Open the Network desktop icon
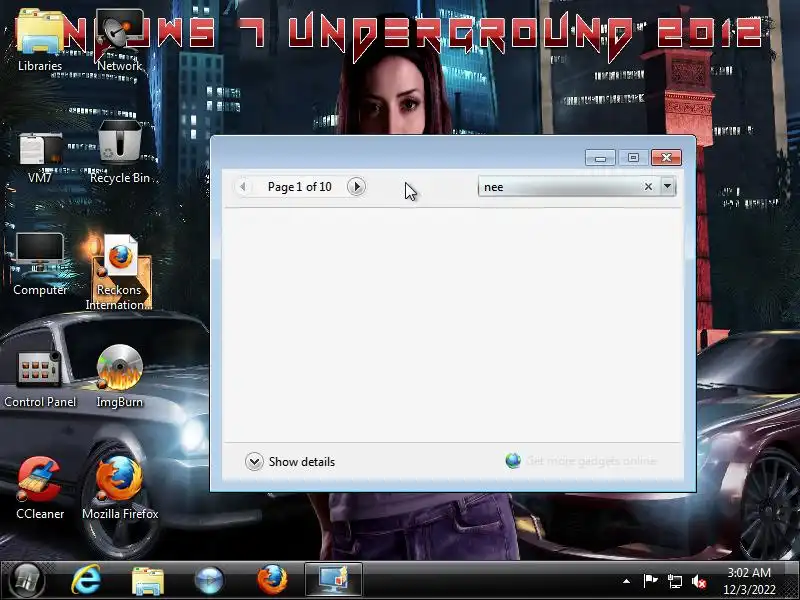 (119, 40)
